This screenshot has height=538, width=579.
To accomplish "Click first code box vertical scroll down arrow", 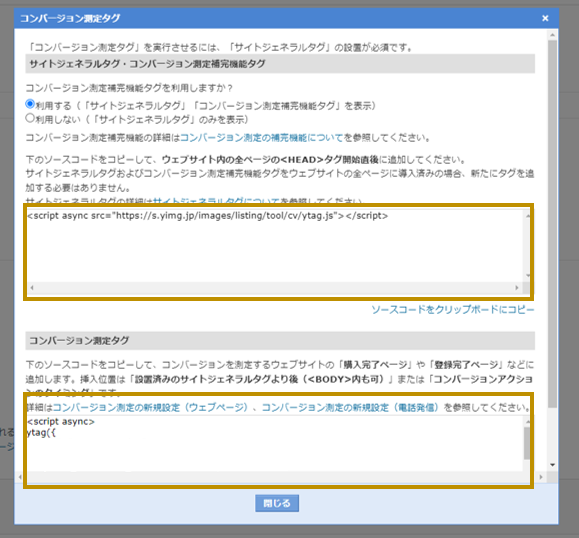I will [x=528, y=275].
